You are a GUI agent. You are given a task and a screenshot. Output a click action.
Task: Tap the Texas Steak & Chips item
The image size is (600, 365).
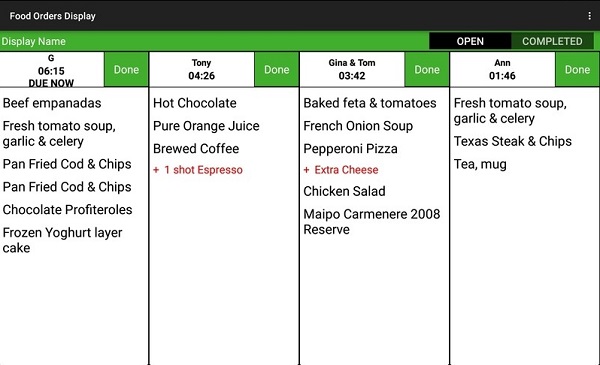(x=513, y=141)
